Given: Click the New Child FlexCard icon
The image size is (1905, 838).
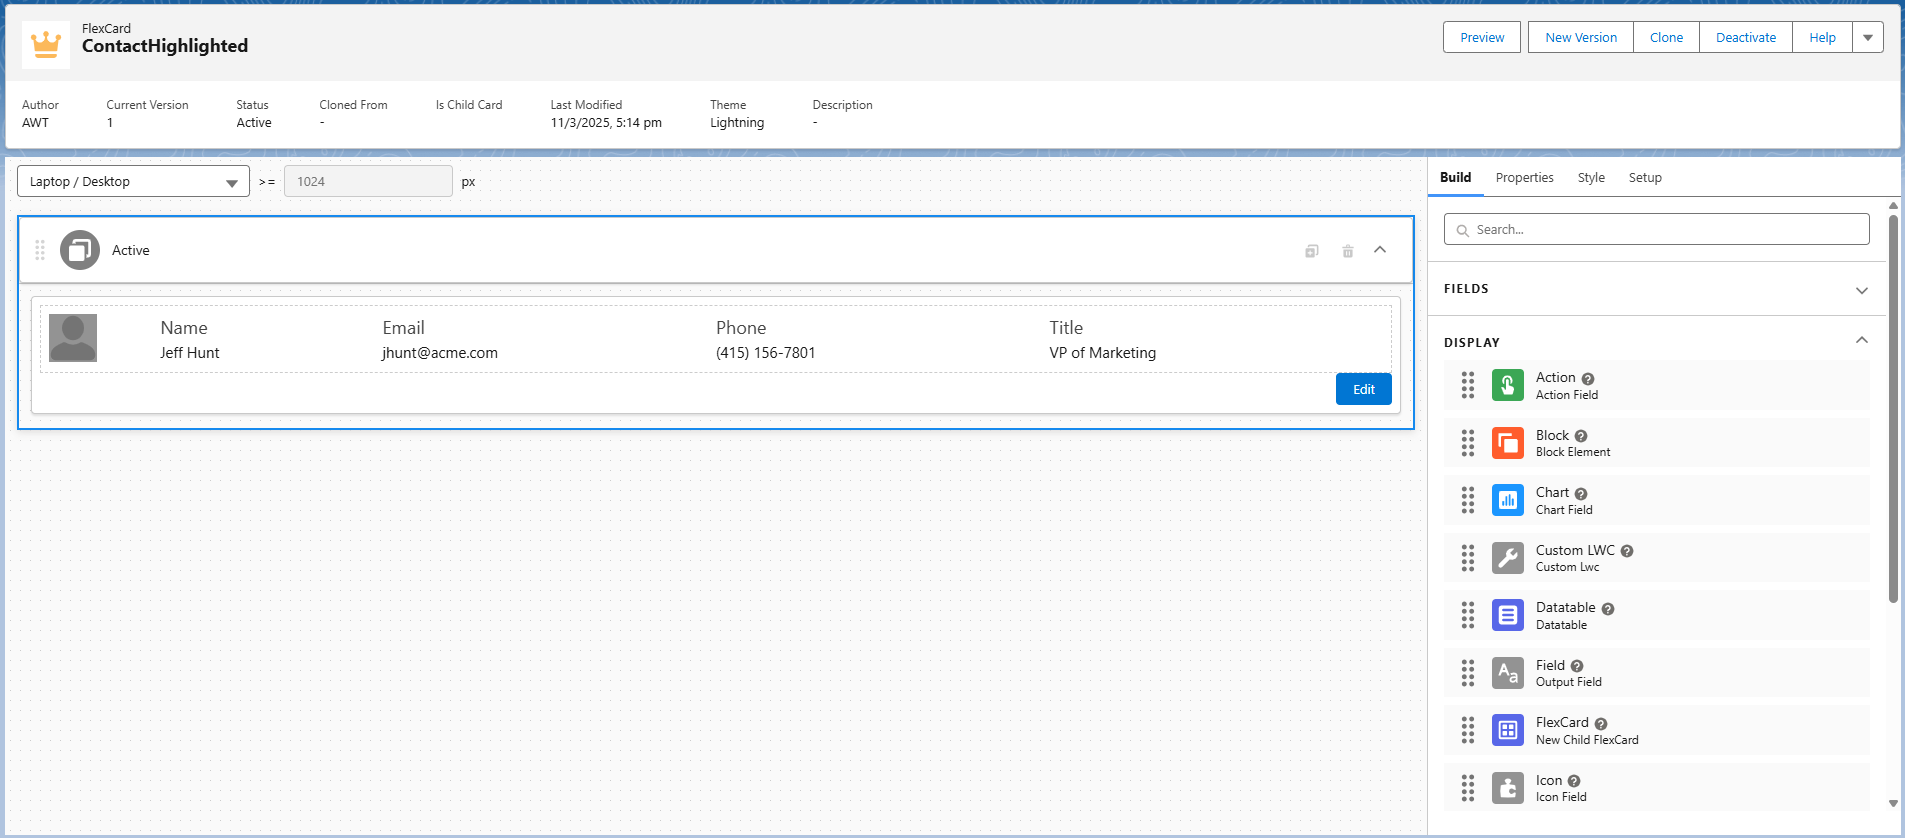Looking at the screenshot, I should click(1507, 730).
